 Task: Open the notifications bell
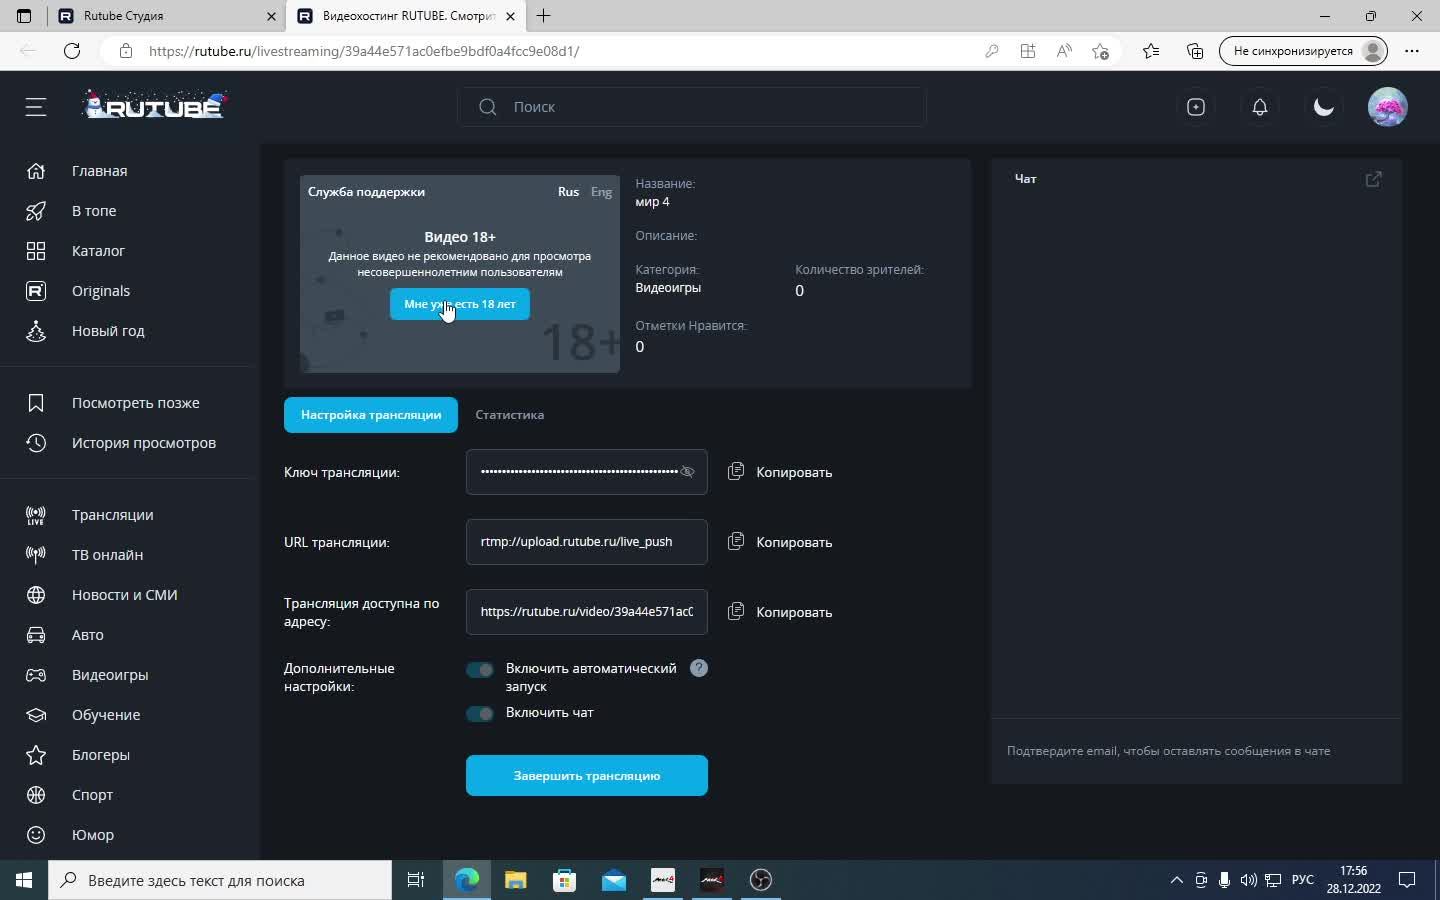(x=1260, y=107)
